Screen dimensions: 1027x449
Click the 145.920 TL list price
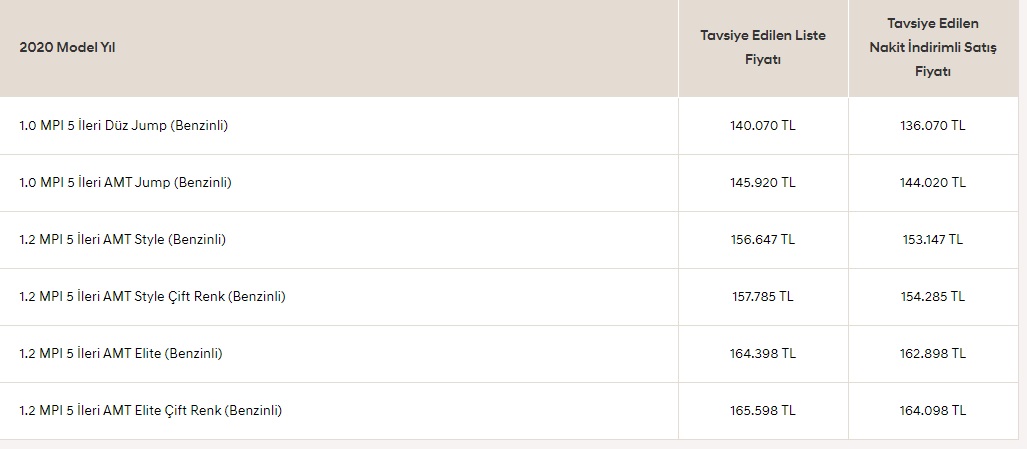pos(763,183)
